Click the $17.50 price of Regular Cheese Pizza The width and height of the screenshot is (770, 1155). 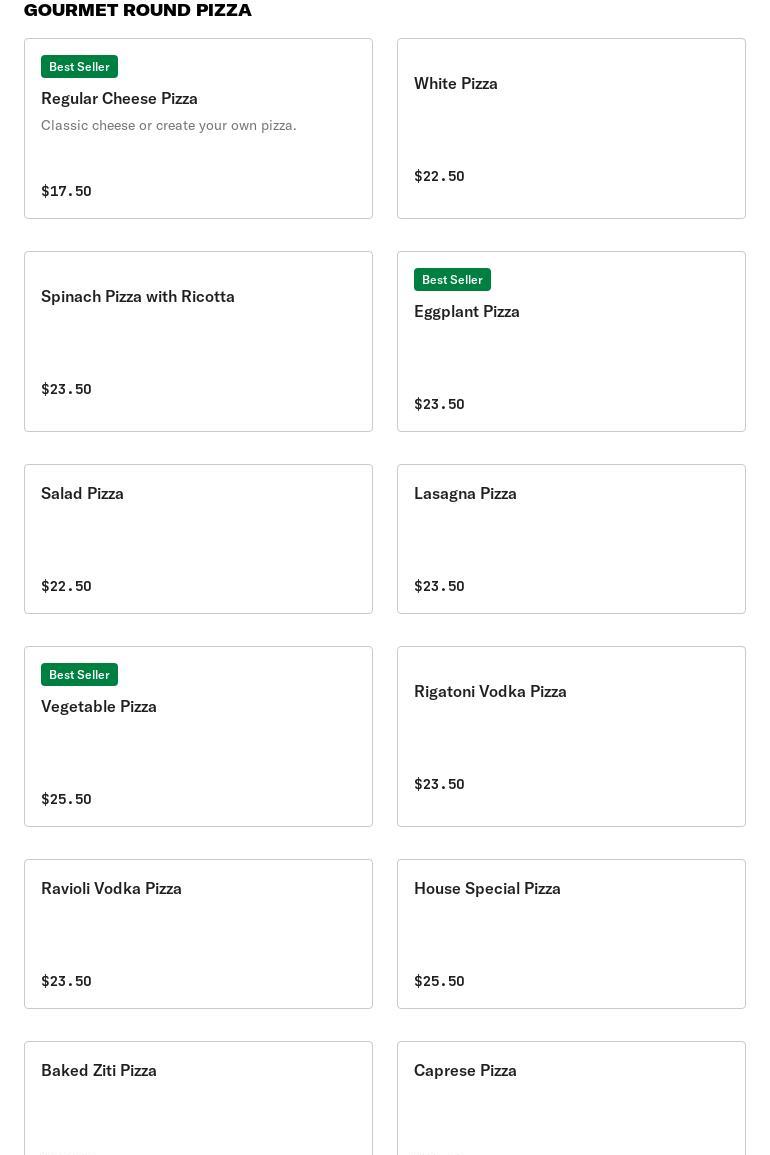66,191
